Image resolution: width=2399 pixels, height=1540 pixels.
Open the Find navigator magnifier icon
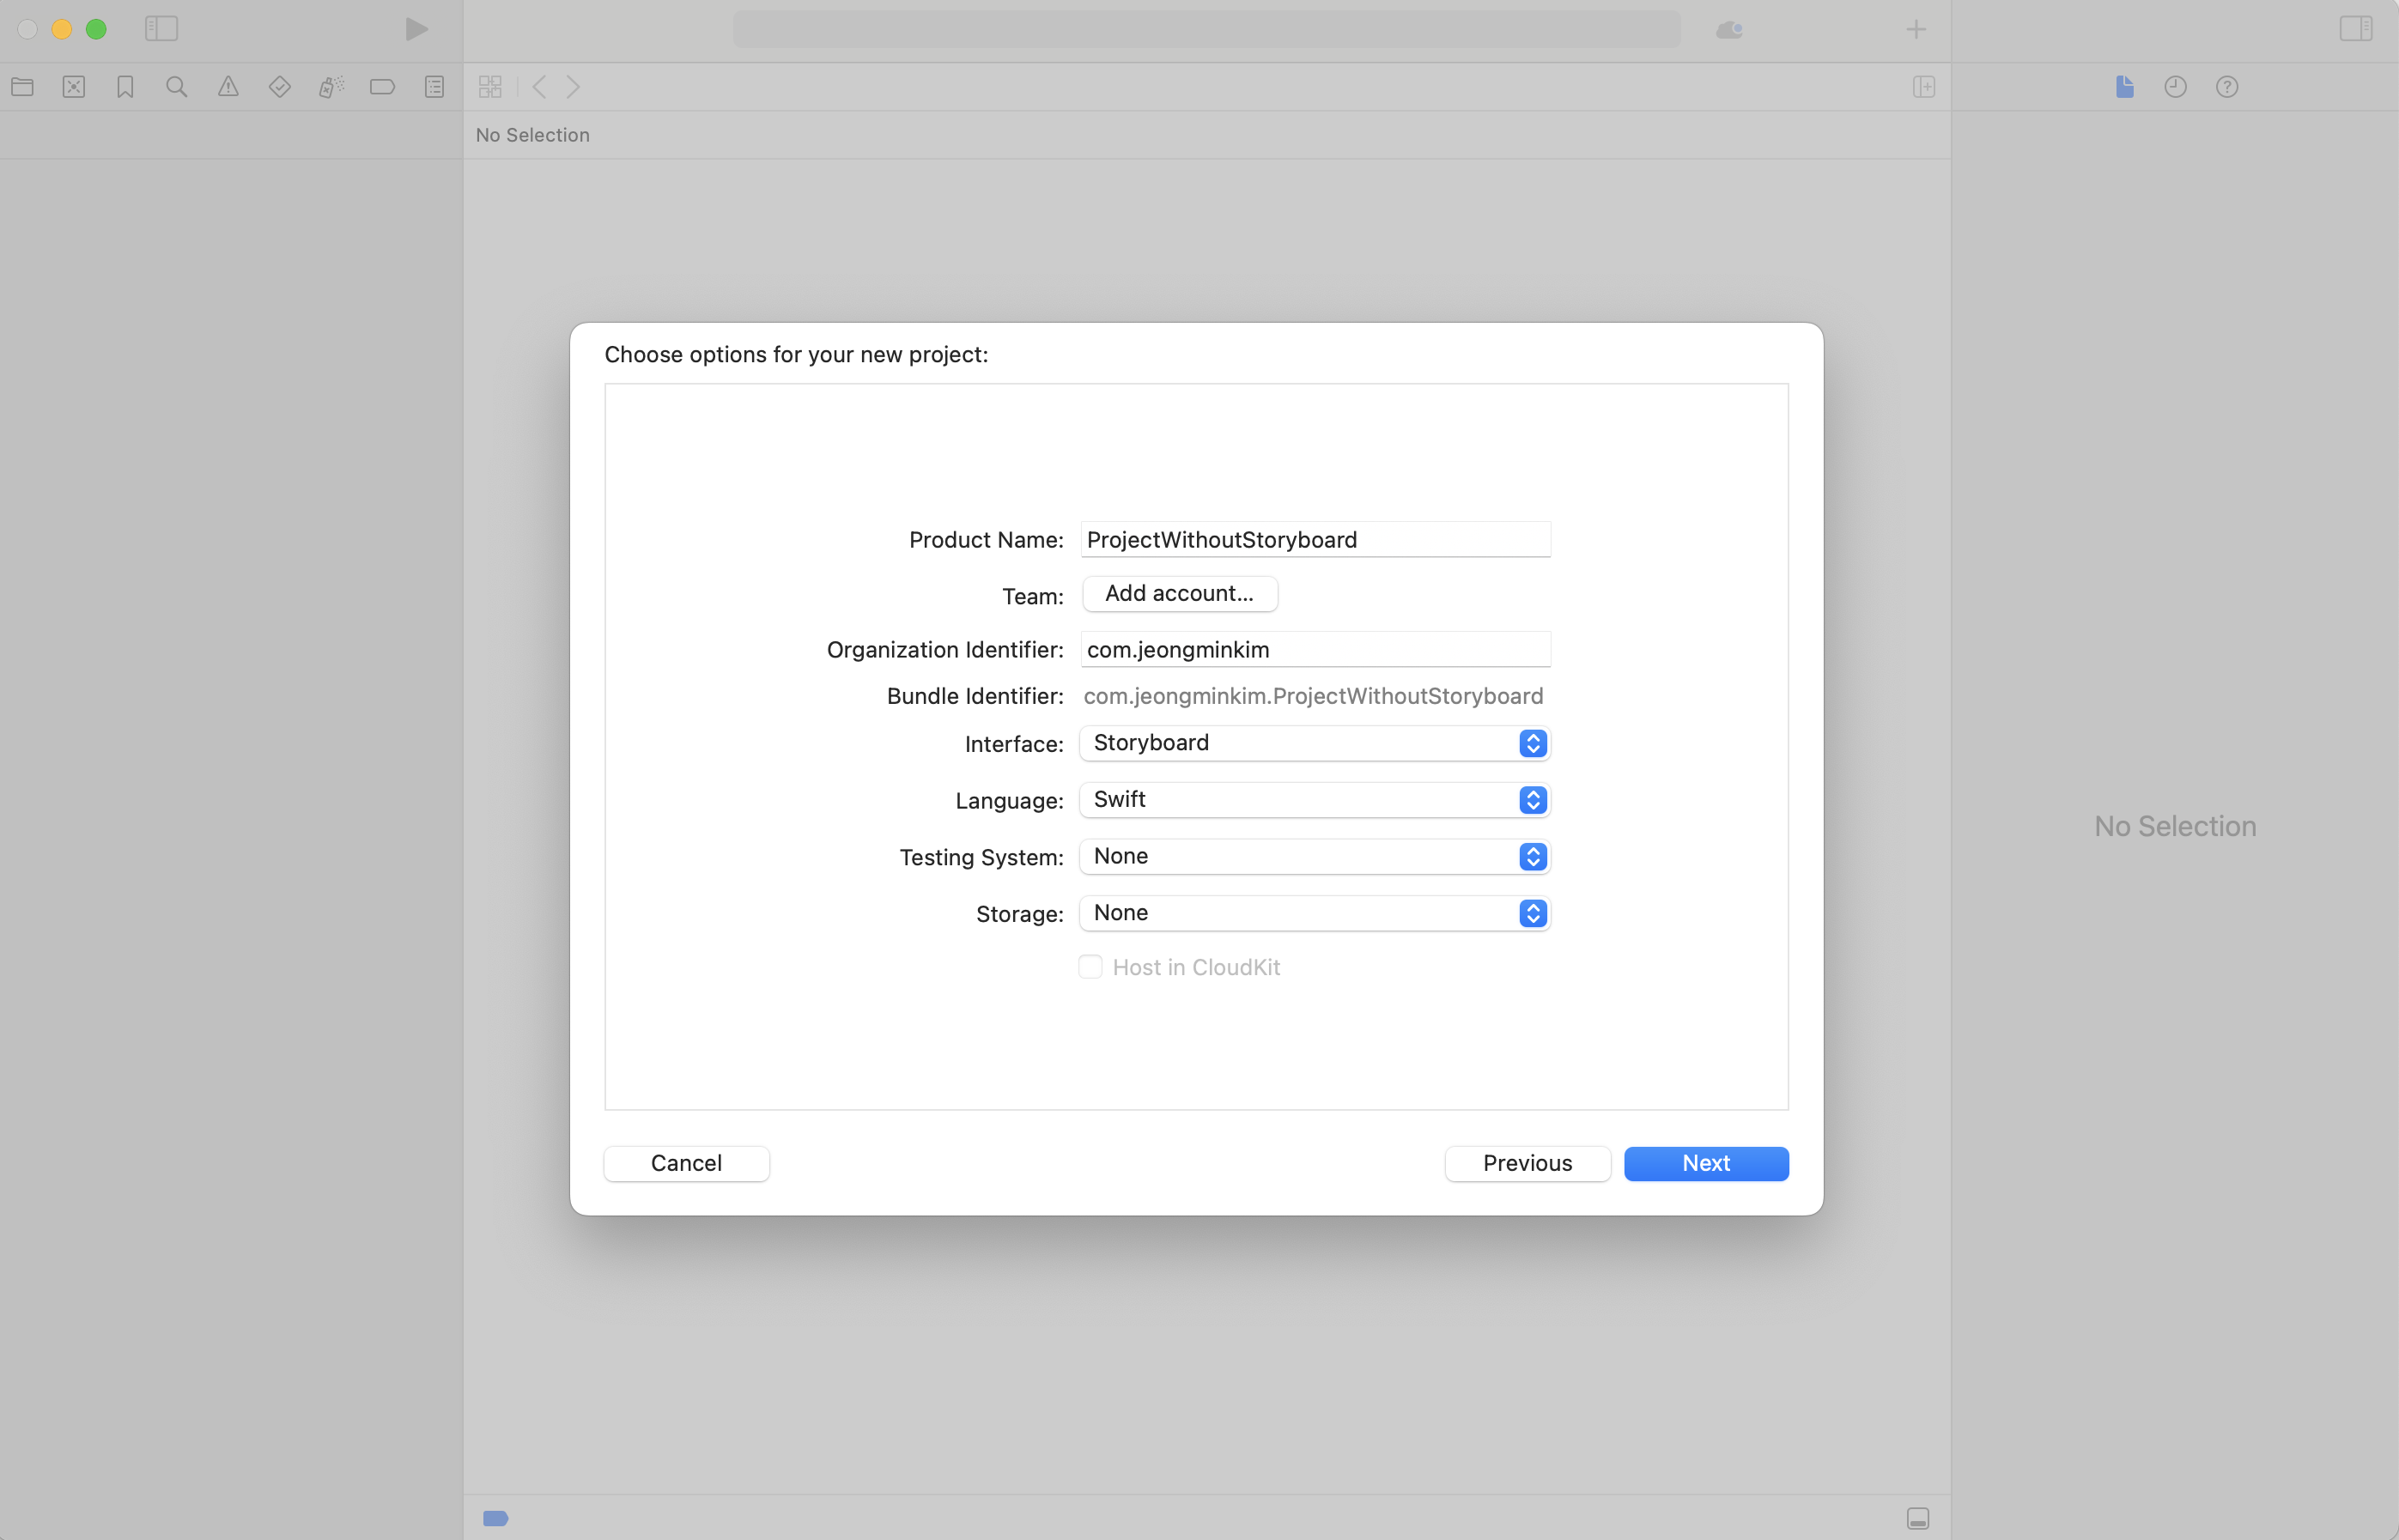click(177, 87)
